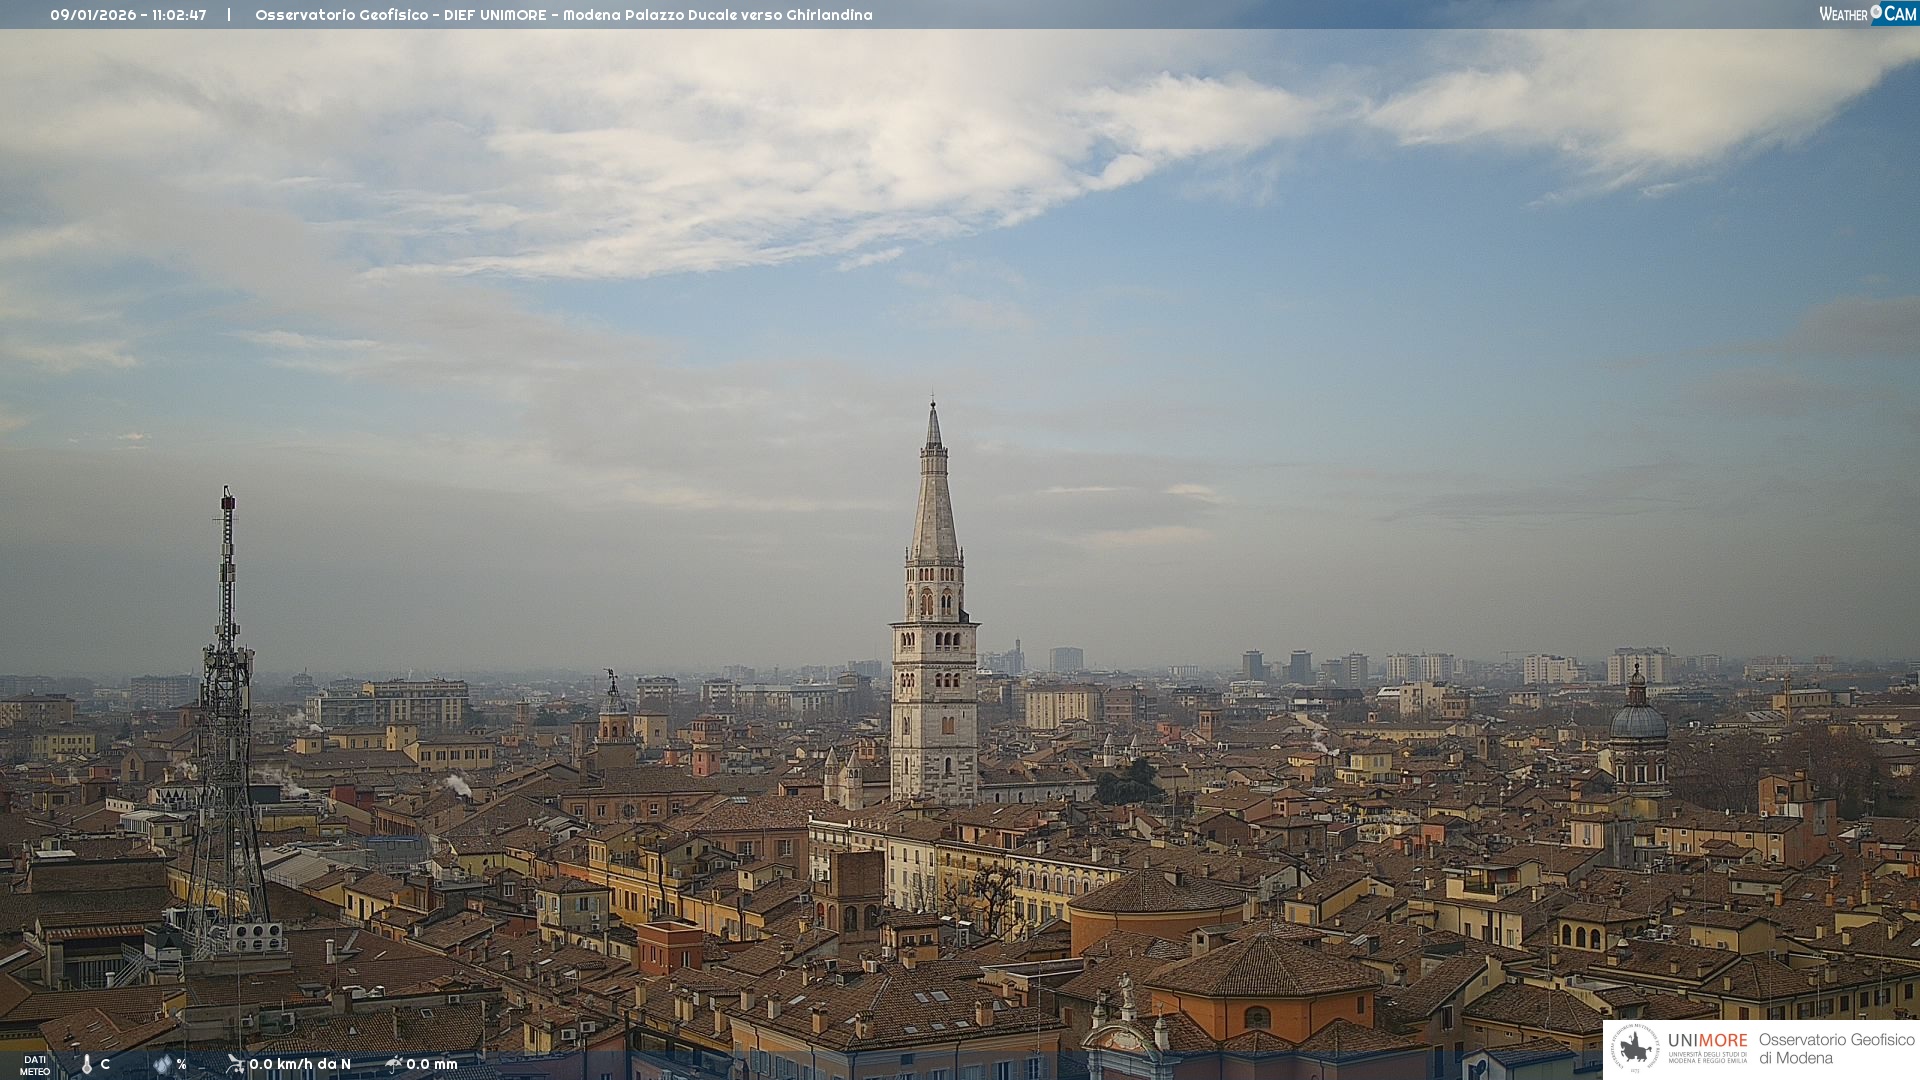The image size is (1920, 1080).
Task: Click the UNIMORE university name text
Action: point(1707,1041)
